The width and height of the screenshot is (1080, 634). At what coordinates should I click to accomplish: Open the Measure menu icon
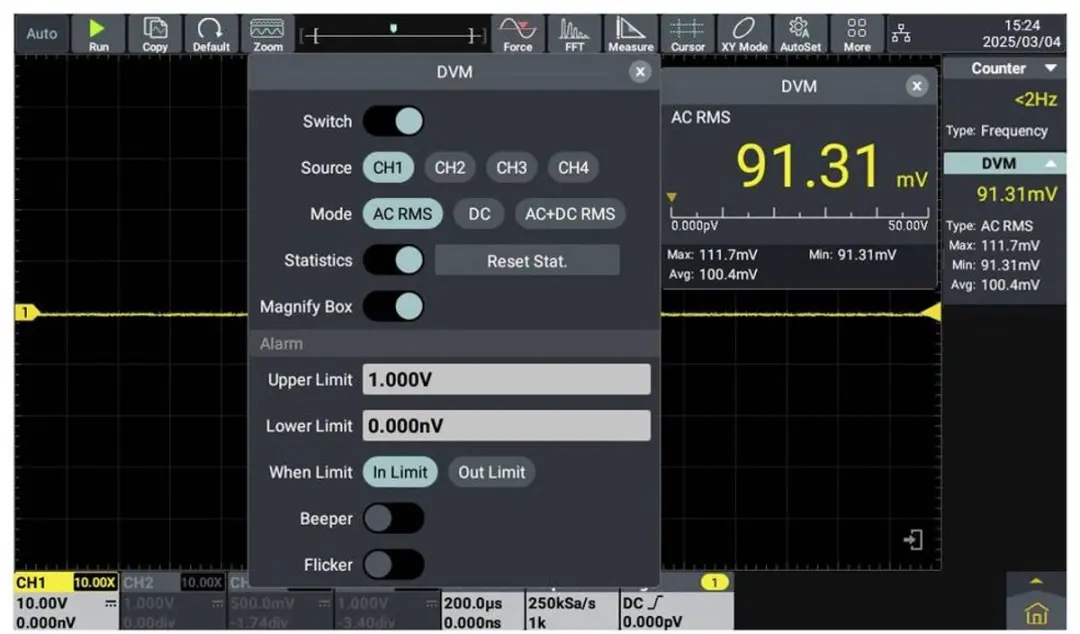pyautogui.click(x=630, y=34)
